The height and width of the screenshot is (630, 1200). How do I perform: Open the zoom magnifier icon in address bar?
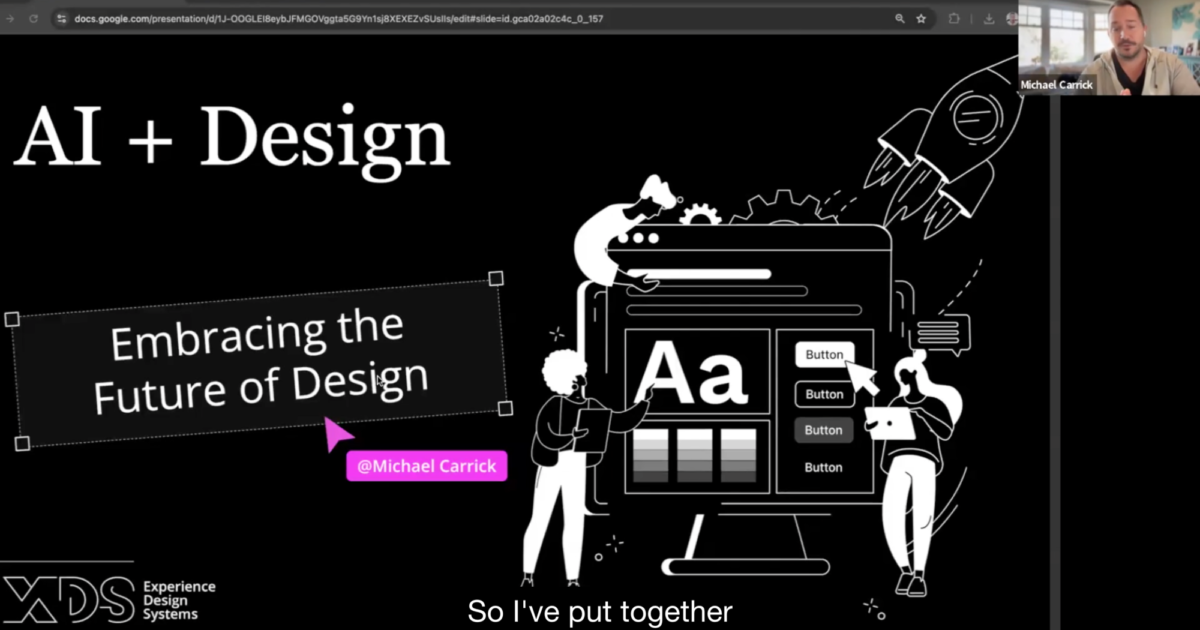click(x=900, y=18)
